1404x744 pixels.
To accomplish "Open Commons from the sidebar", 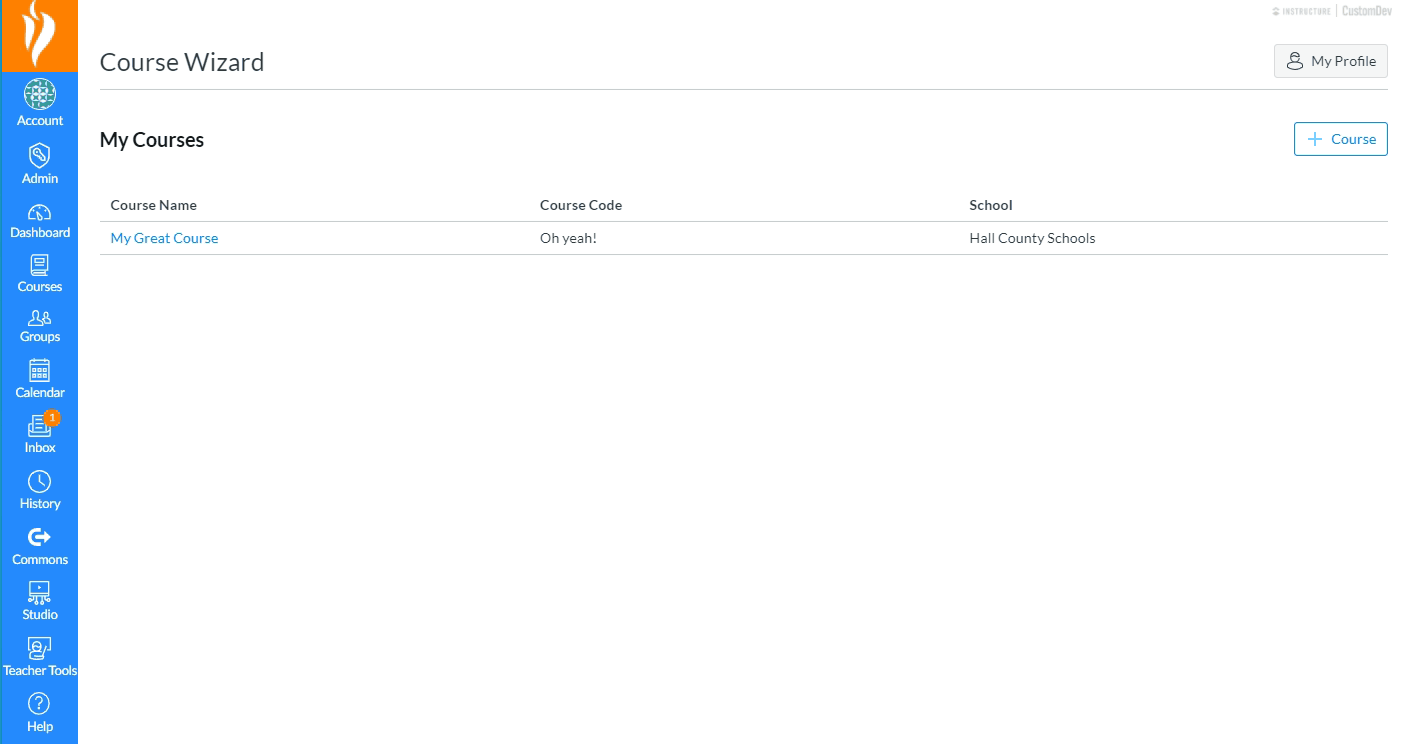I will (39, 546).
